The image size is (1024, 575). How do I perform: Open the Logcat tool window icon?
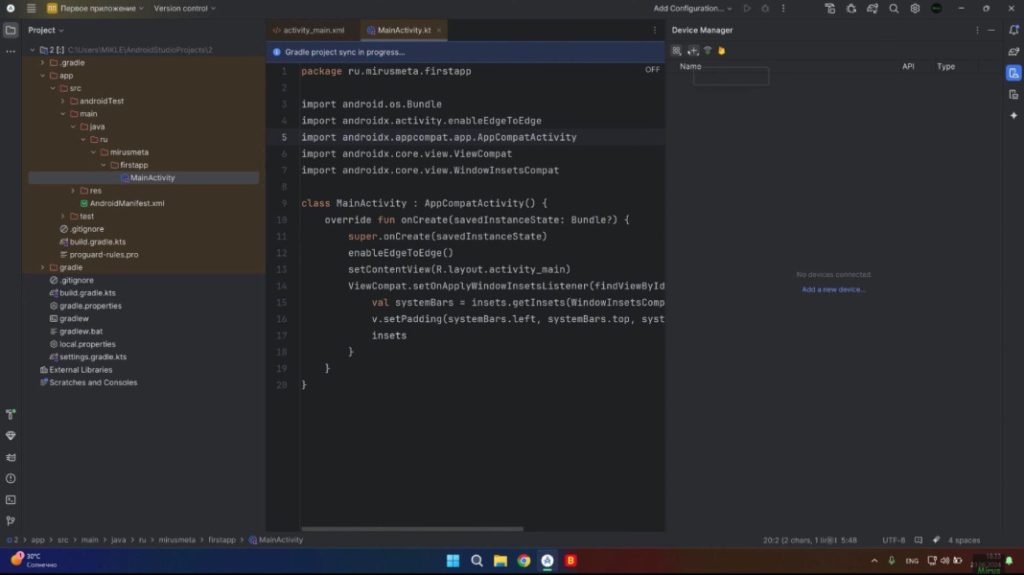coord(11,457)
